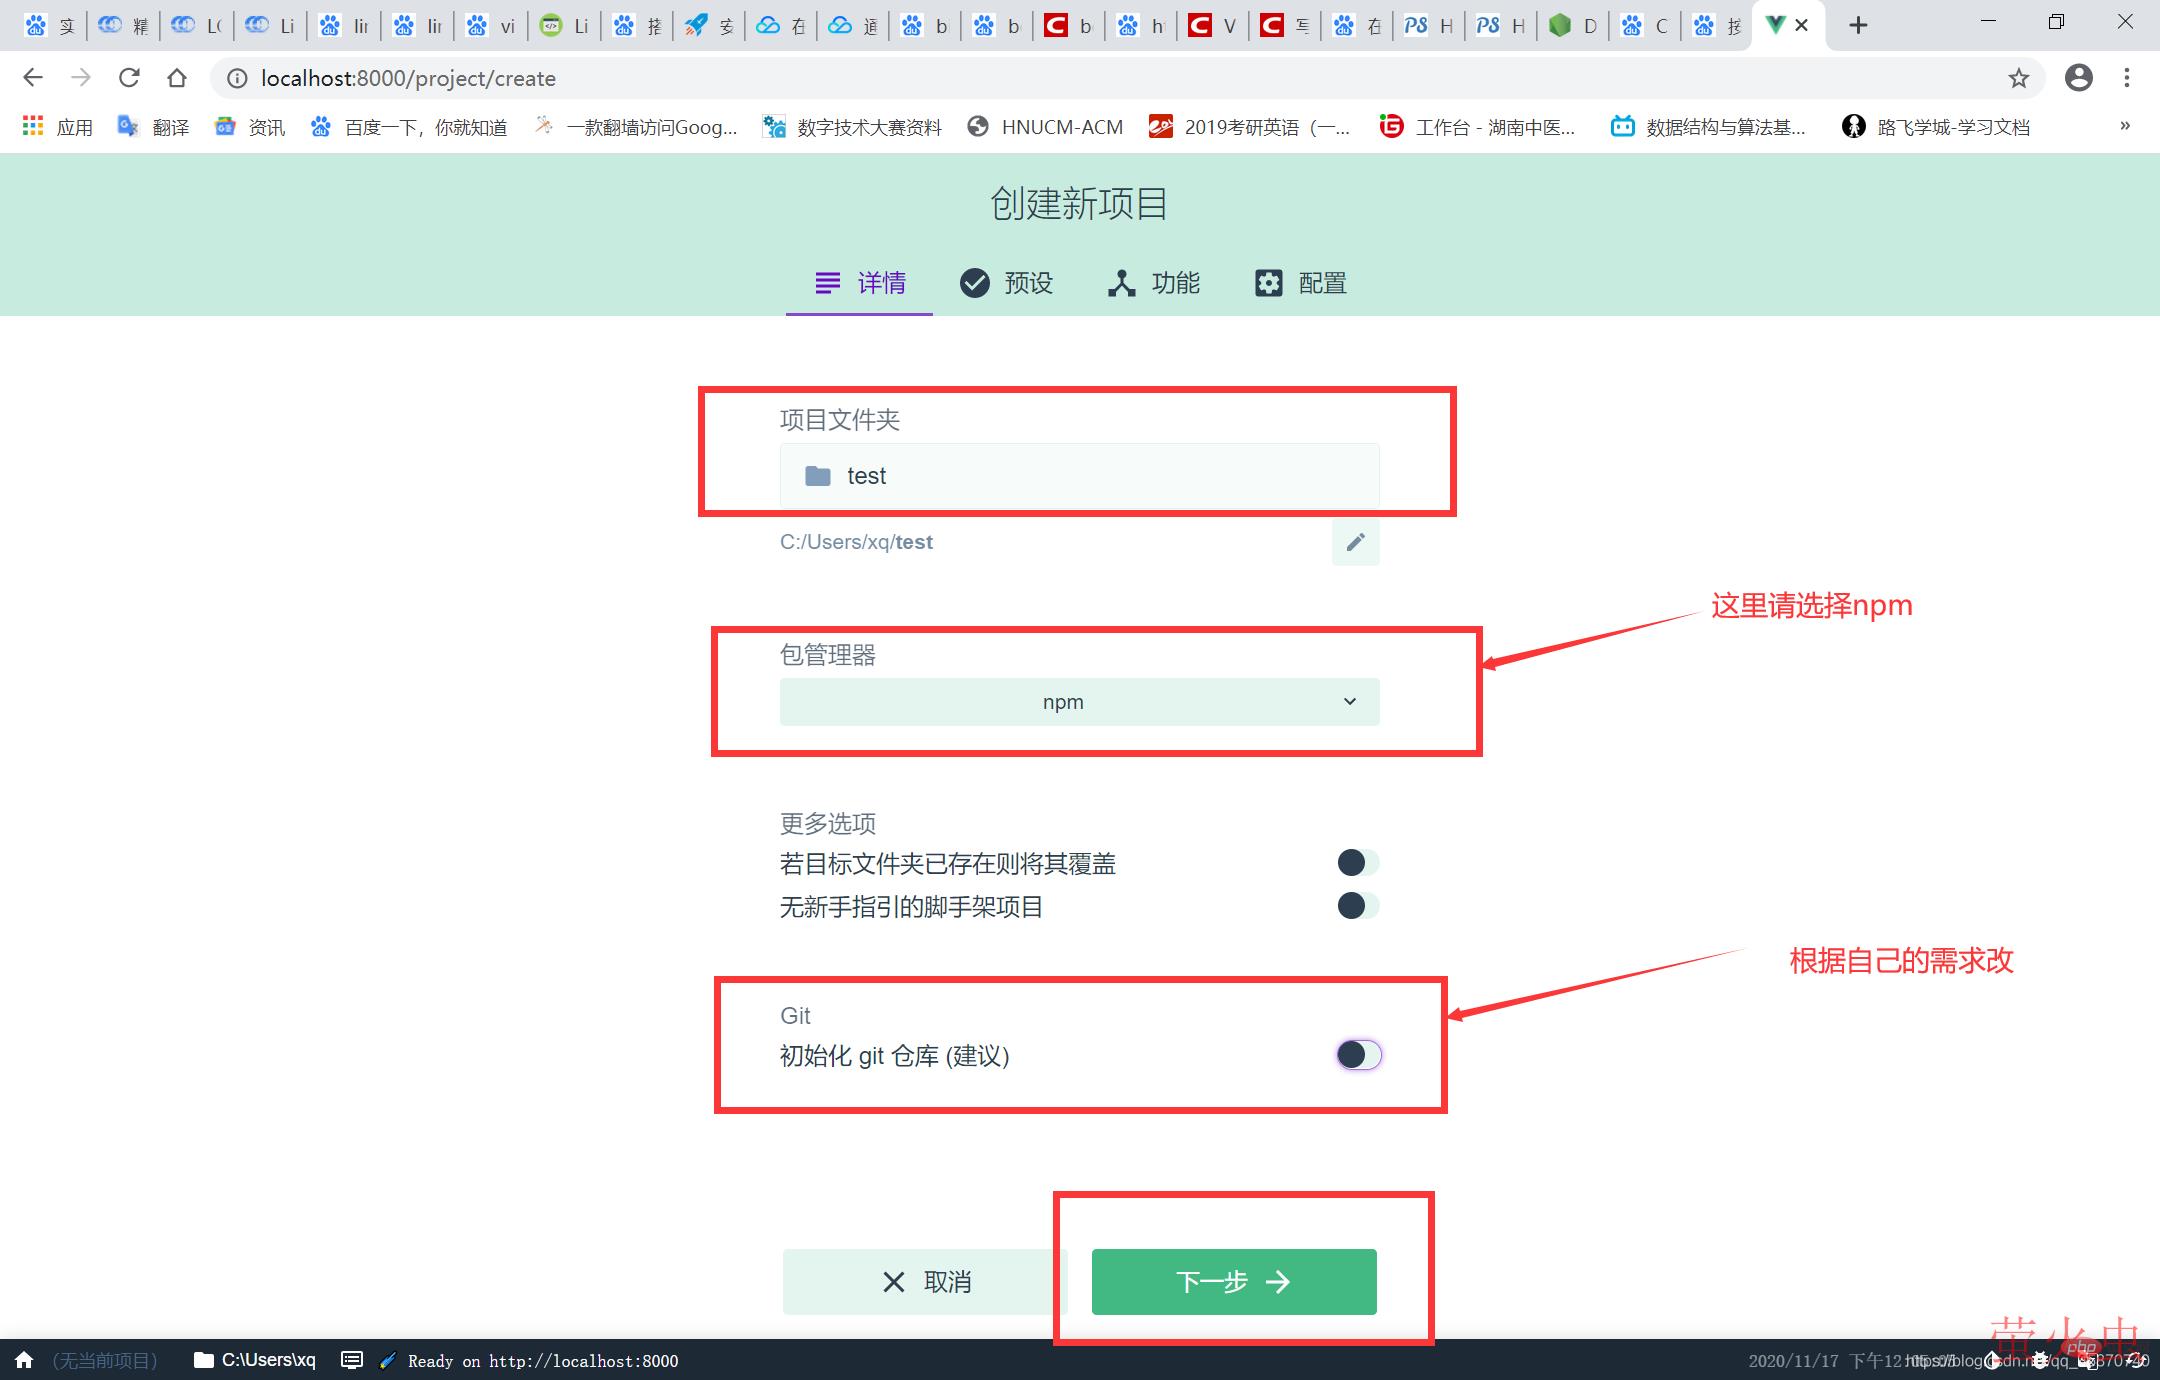
Task: Open the logs panel via console icon in status bar
Action: [352, 1360]
